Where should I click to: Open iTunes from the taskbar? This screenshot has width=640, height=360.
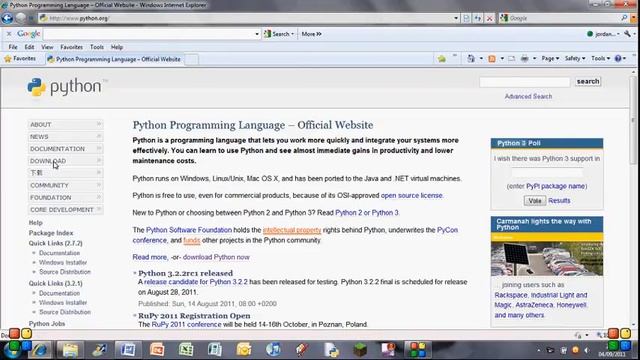coord(273,350)
